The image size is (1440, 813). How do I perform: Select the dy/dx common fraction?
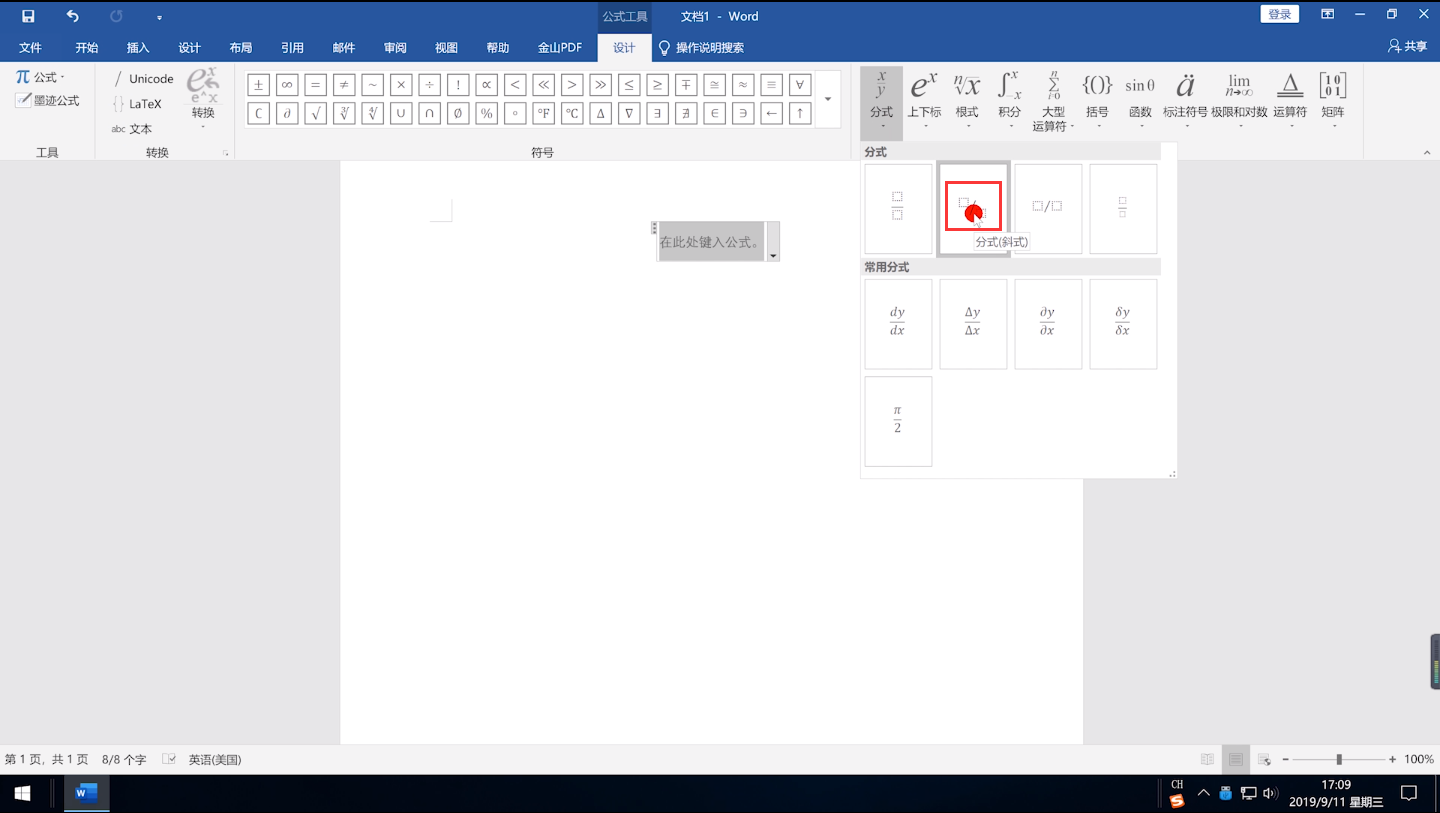click(898, 323)
